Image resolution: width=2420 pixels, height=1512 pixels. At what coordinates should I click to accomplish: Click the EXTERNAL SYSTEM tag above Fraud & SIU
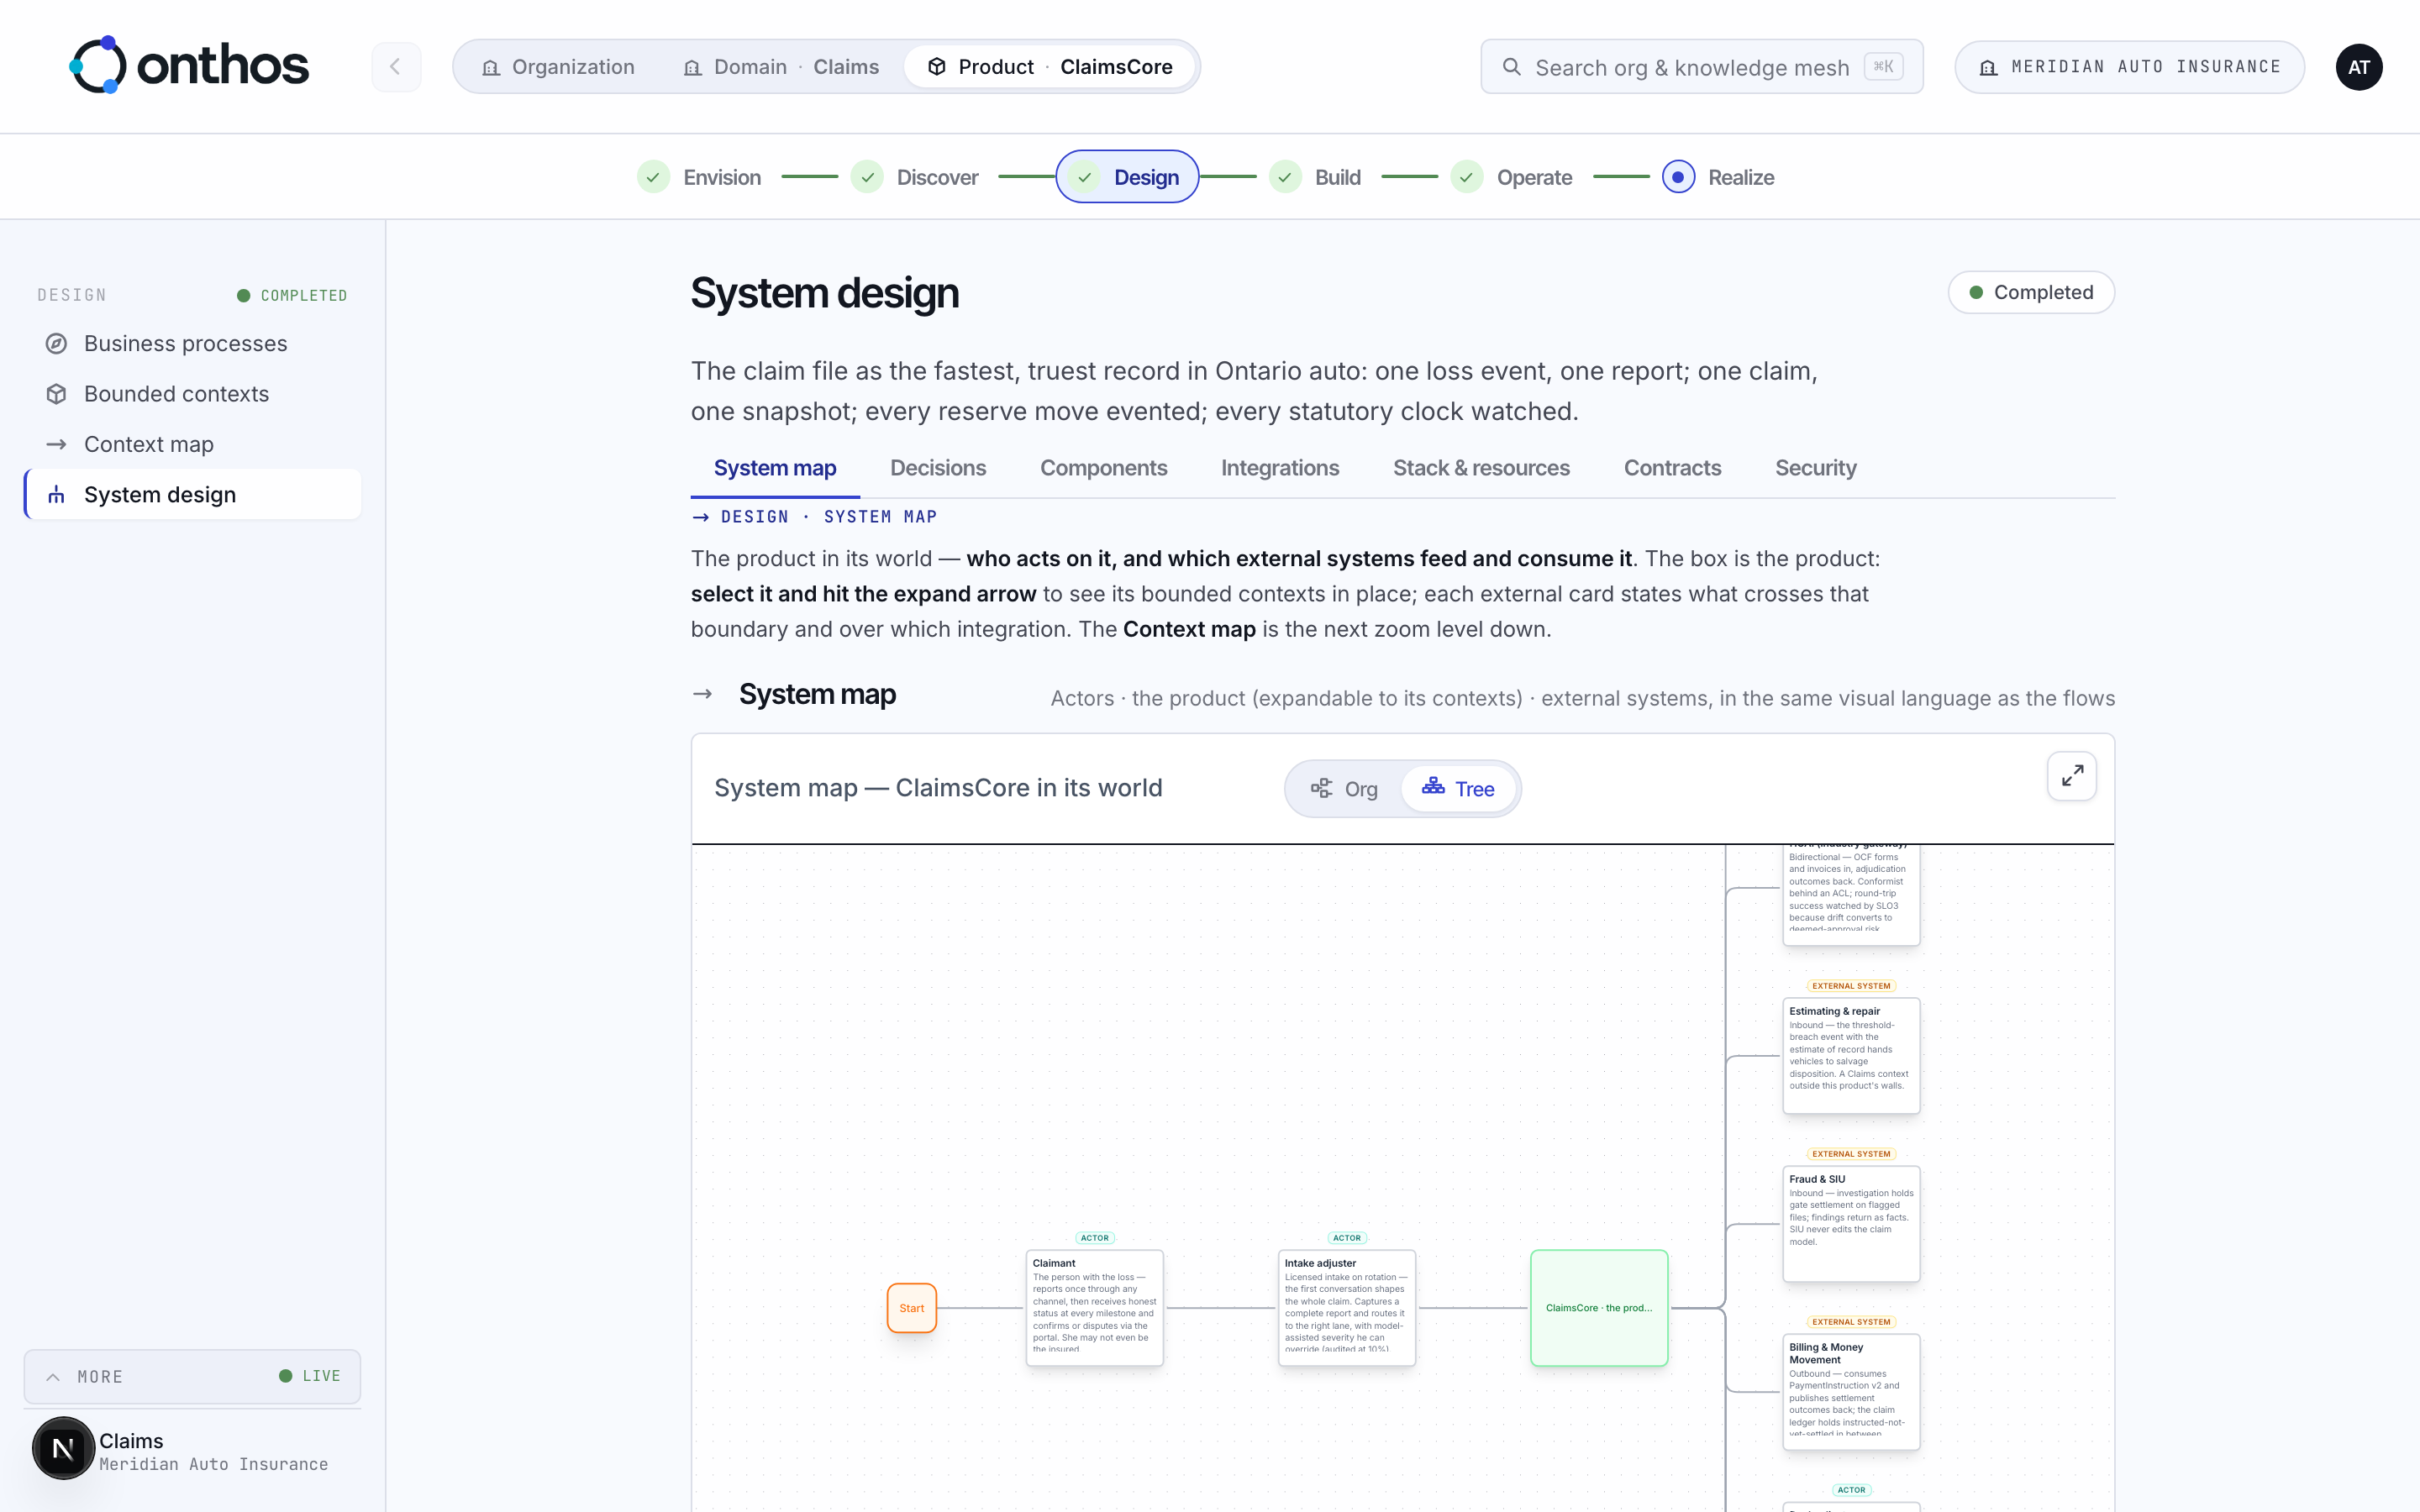point(1850,1153)
